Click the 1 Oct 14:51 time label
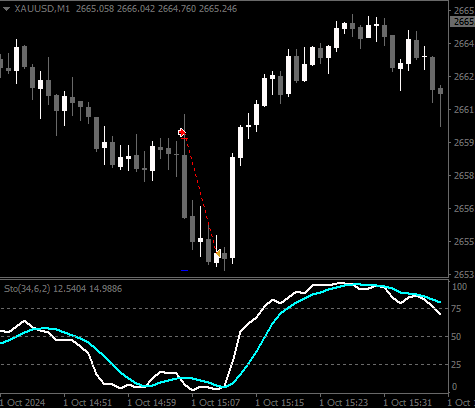Screen dimensions: 475x408 tap(87, 403)
